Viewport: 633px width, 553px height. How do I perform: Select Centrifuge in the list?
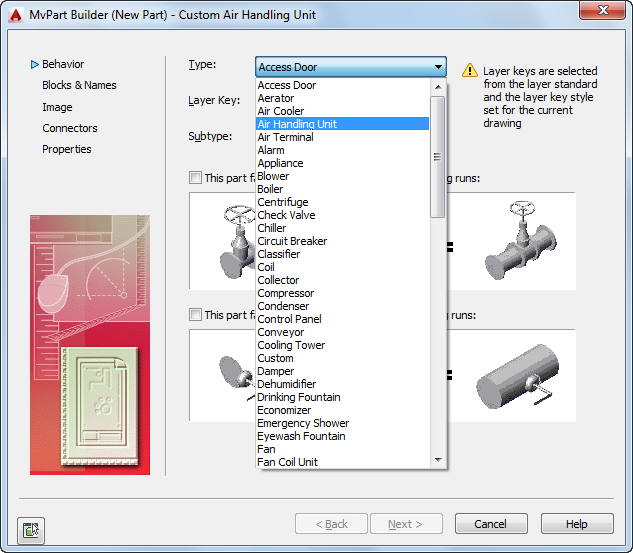343,202
